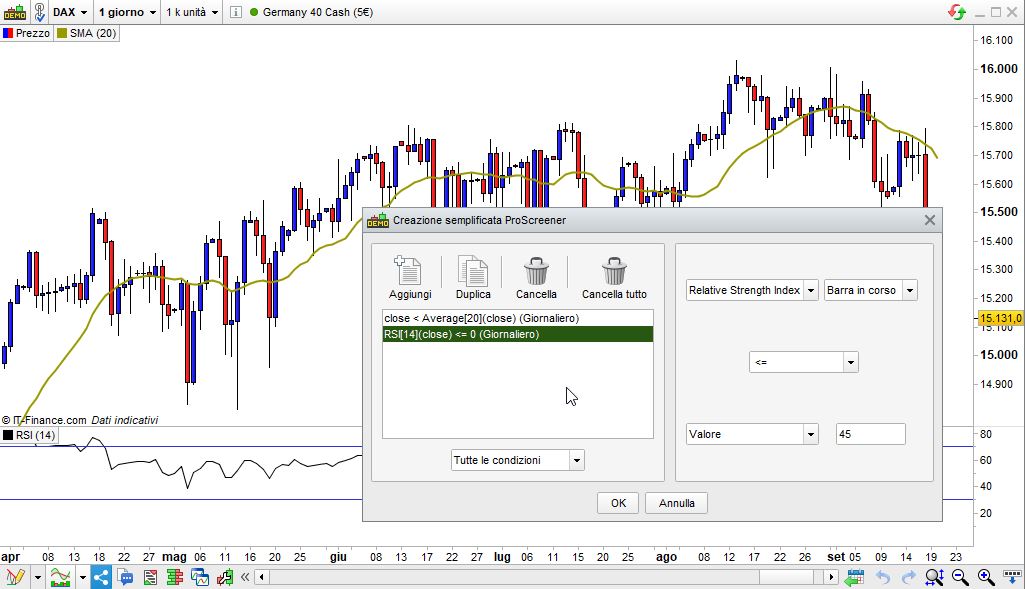Open the 'Relative Strength Index' indicator dropdown

click(x=752, y=290)
